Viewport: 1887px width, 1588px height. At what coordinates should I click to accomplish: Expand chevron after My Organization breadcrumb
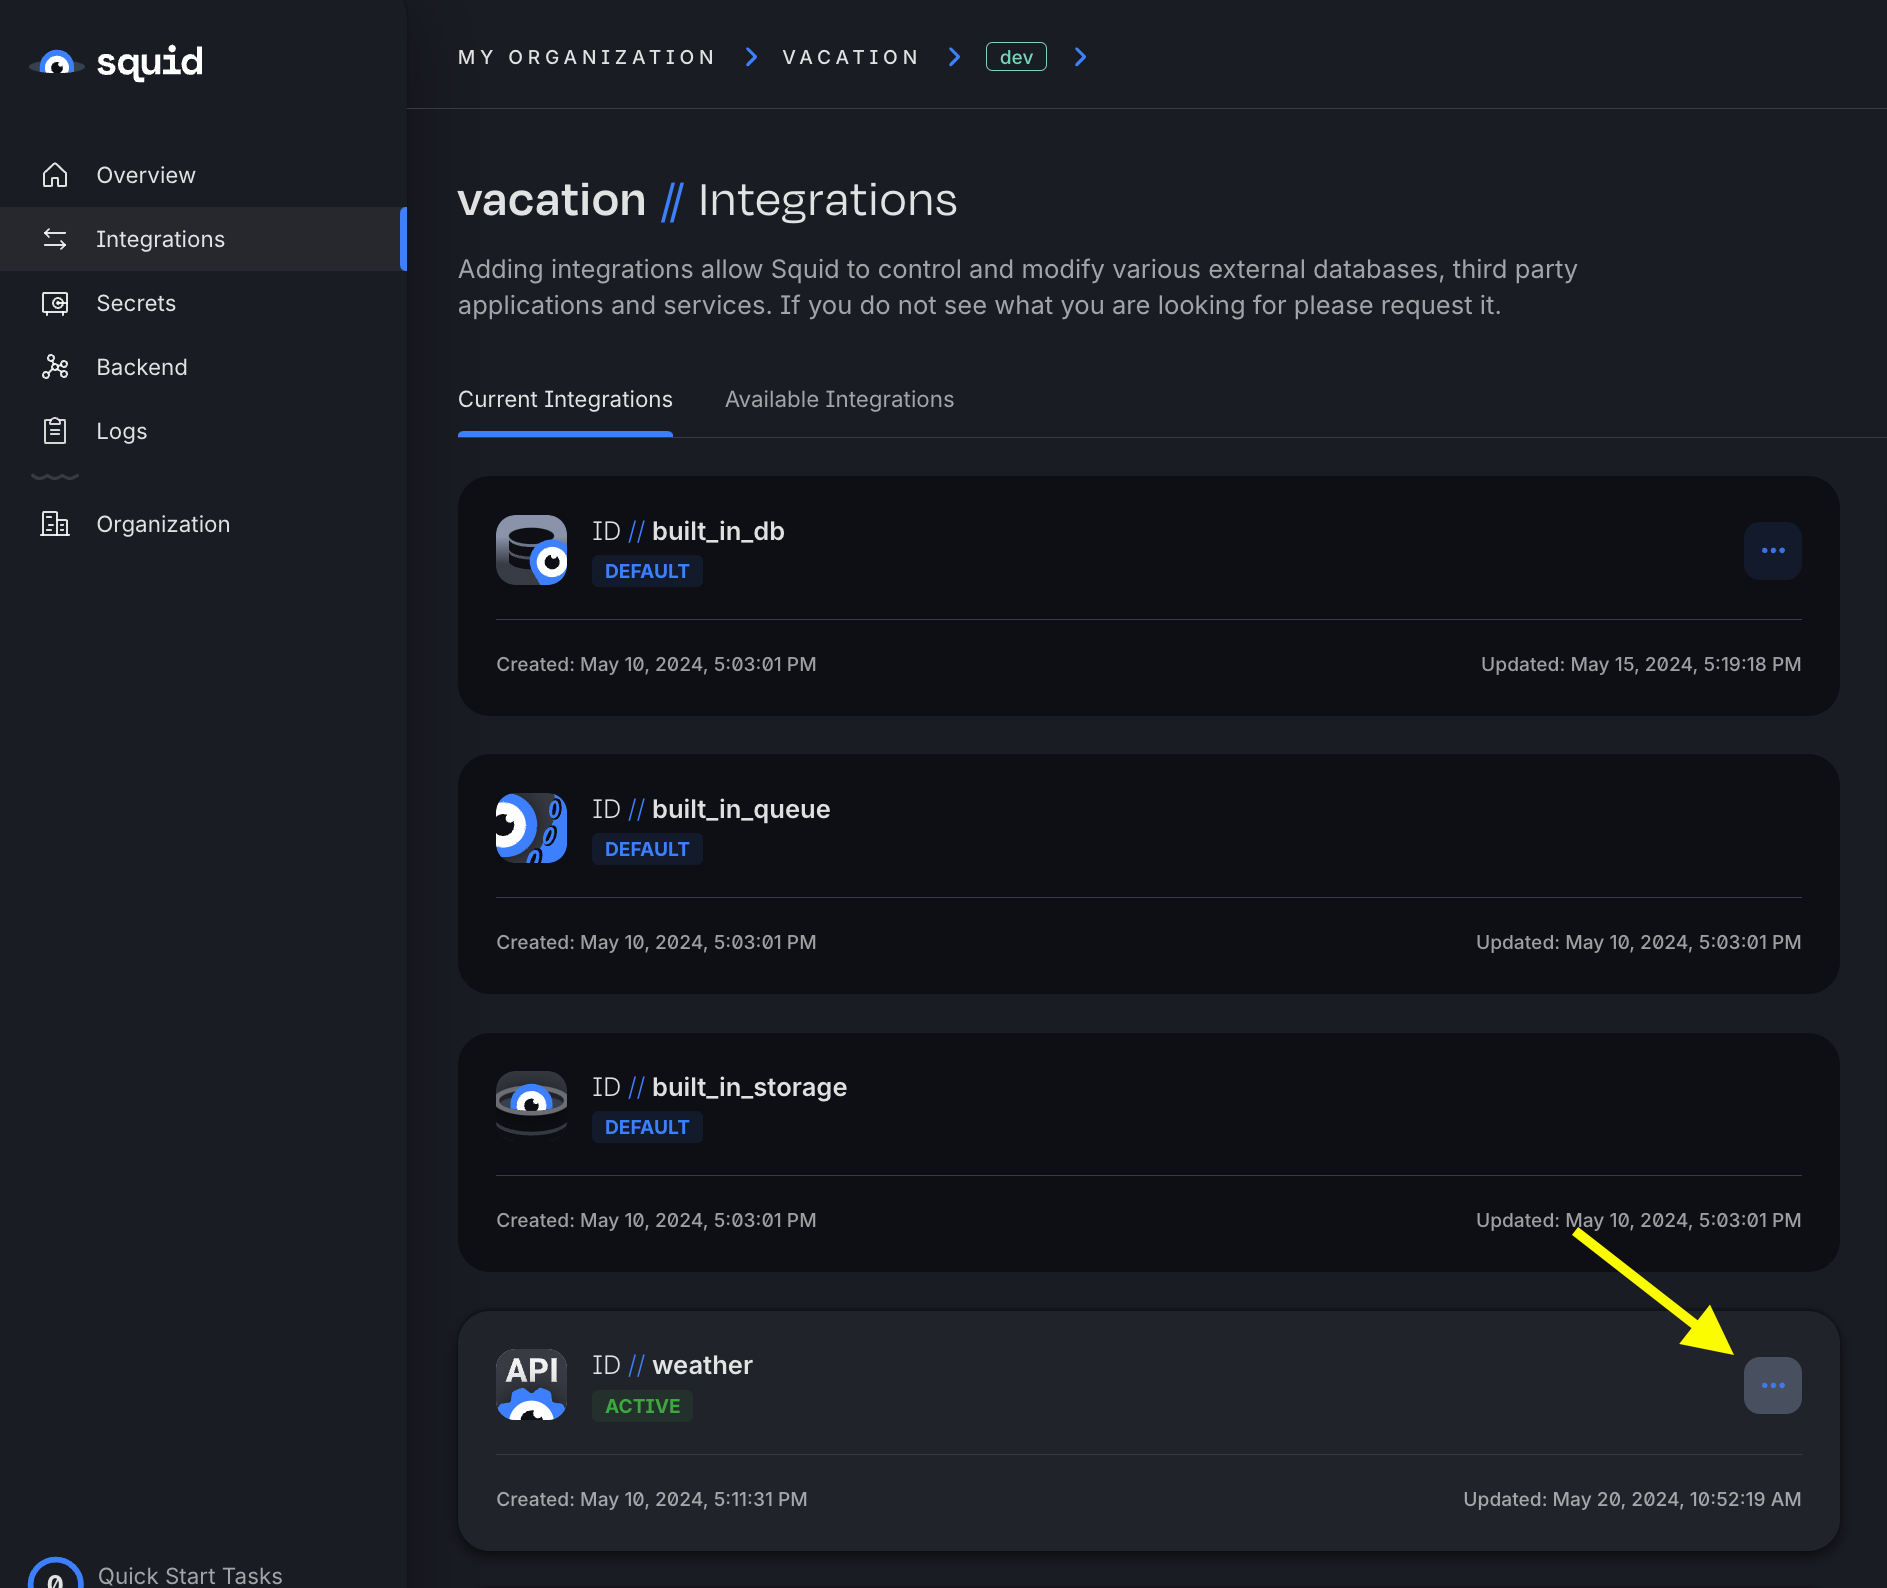(x=751, y=57)
